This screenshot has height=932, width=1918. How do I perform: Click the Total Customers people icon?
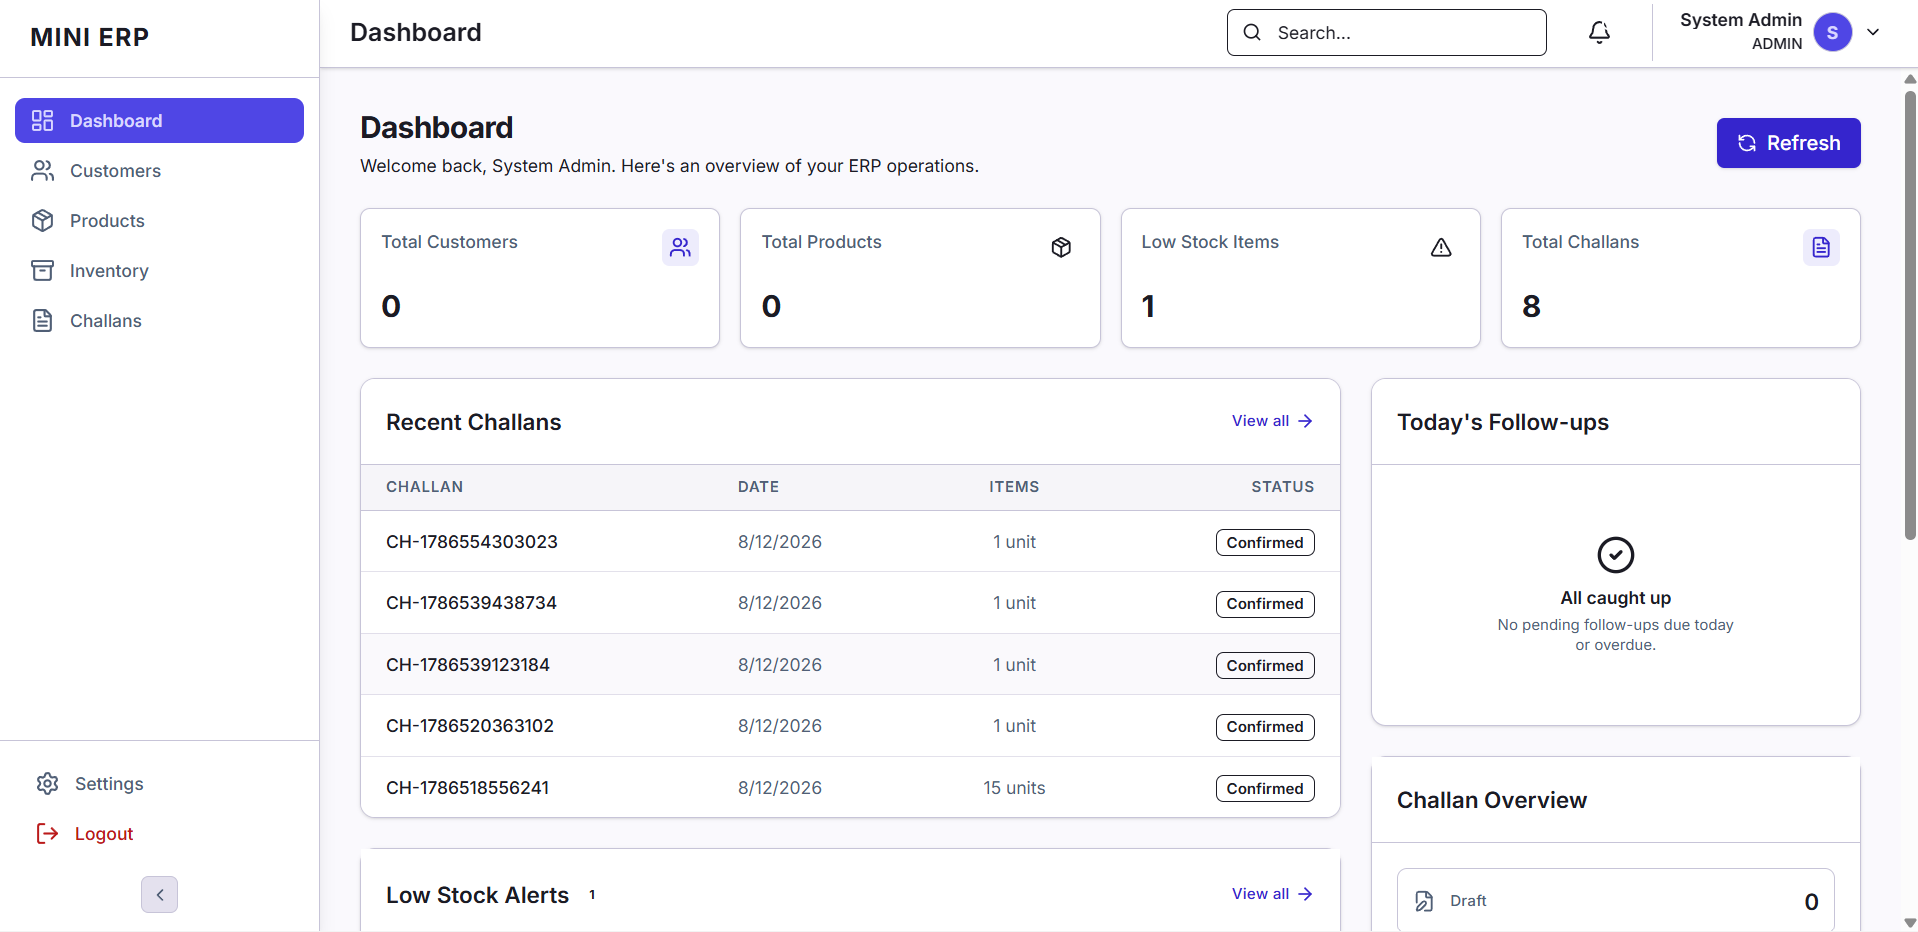680,247
